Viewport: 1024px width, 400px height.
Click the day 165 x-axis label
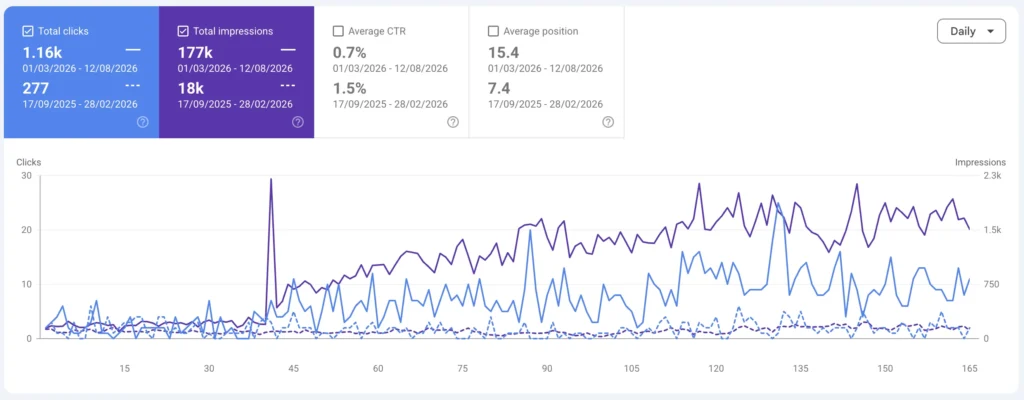970,369
